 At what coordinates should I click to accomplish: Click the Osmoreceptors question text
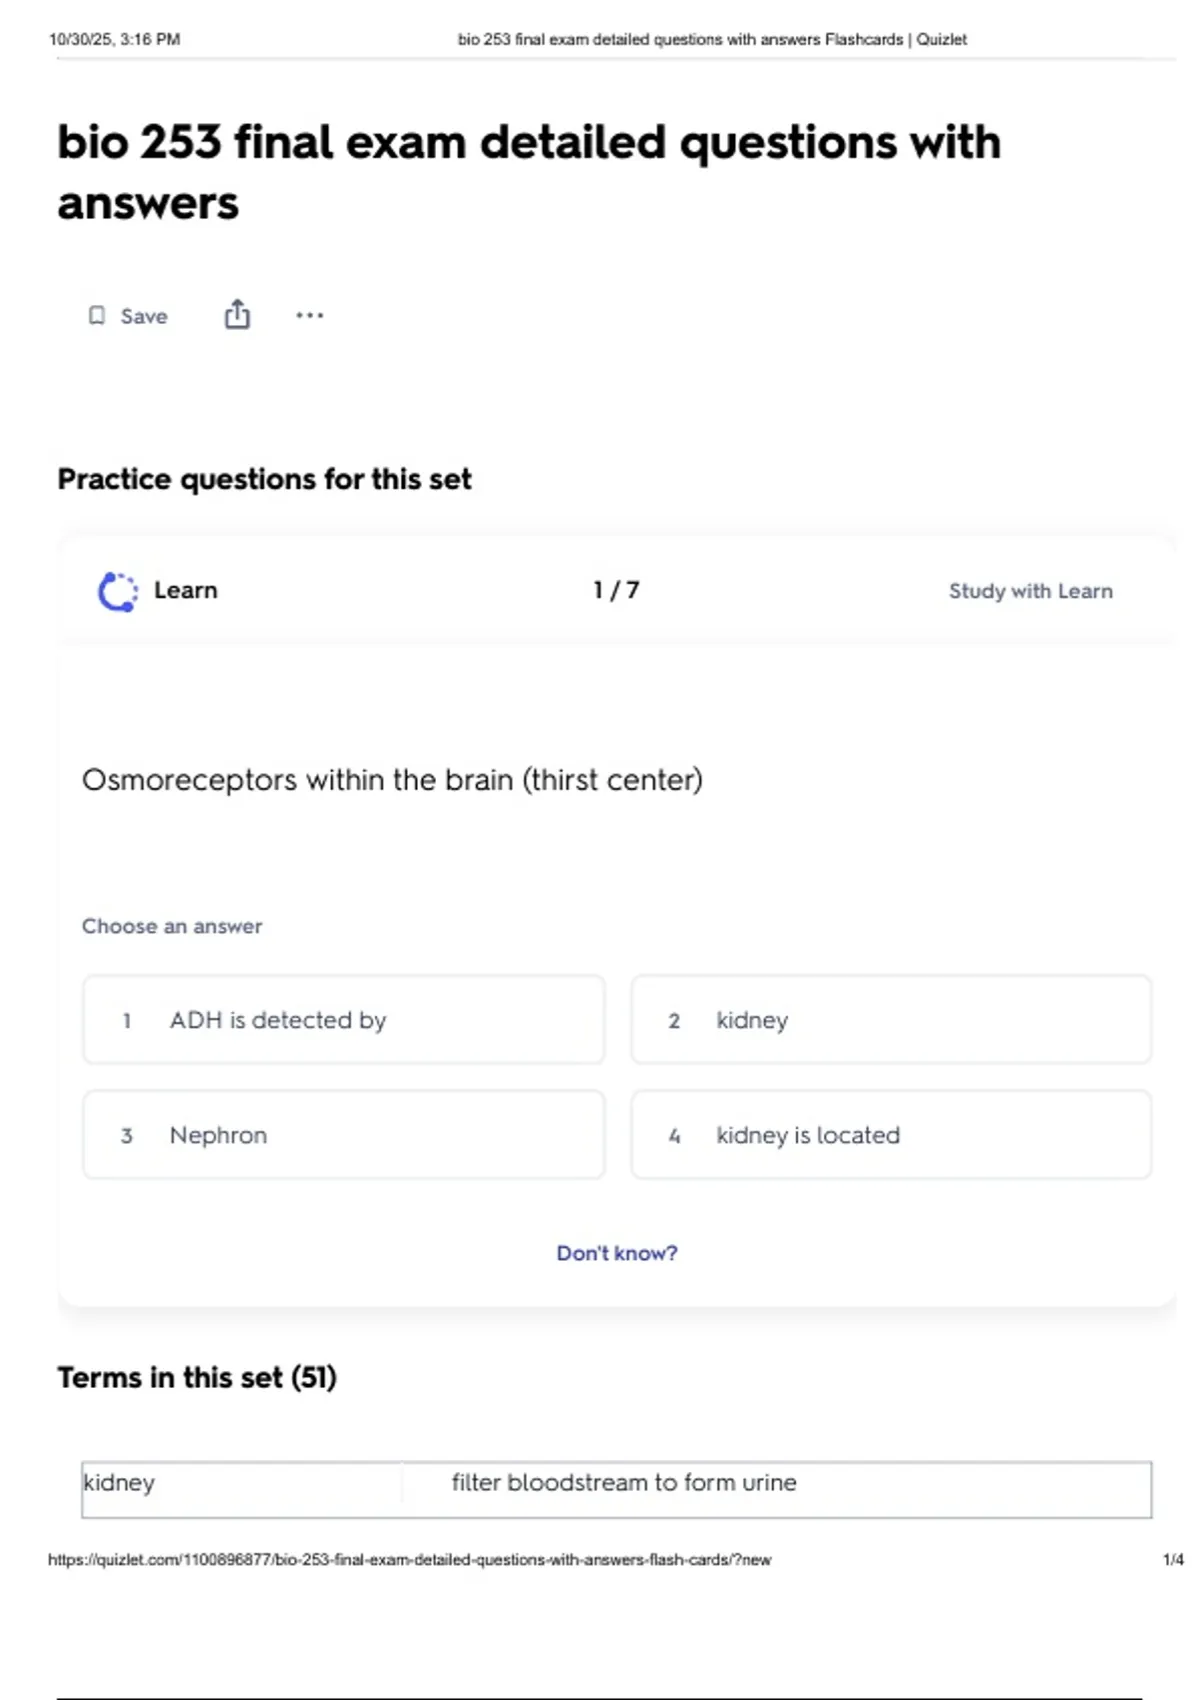tap(392, 779)
